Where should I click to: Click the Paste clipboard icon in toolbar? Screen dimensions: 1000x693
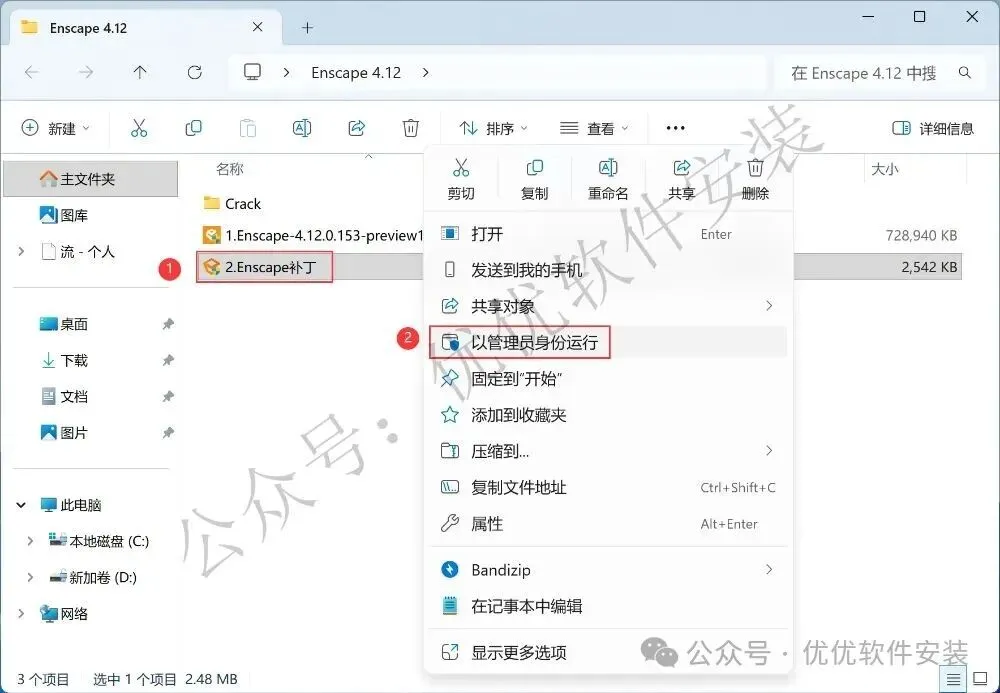pos(247,128)
